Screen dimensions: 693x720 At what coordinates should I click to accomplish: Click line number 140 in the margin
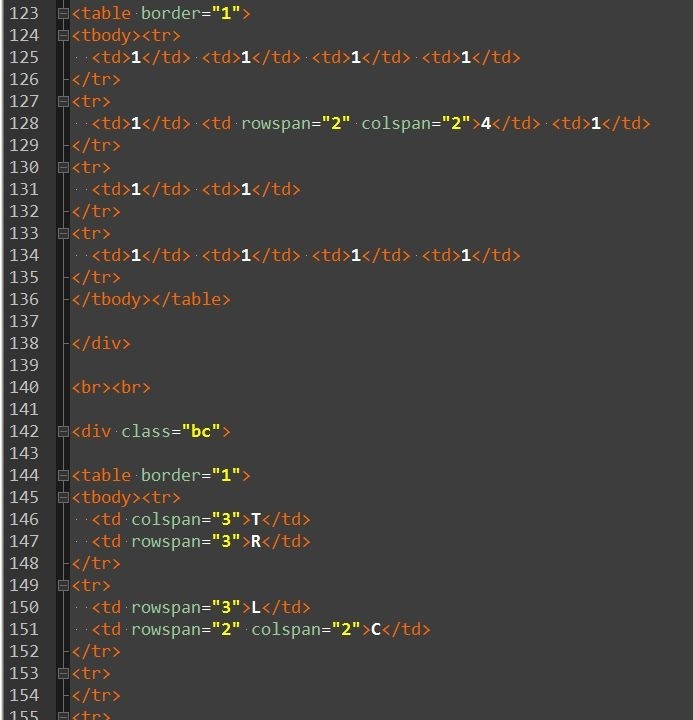pos(24,388)
